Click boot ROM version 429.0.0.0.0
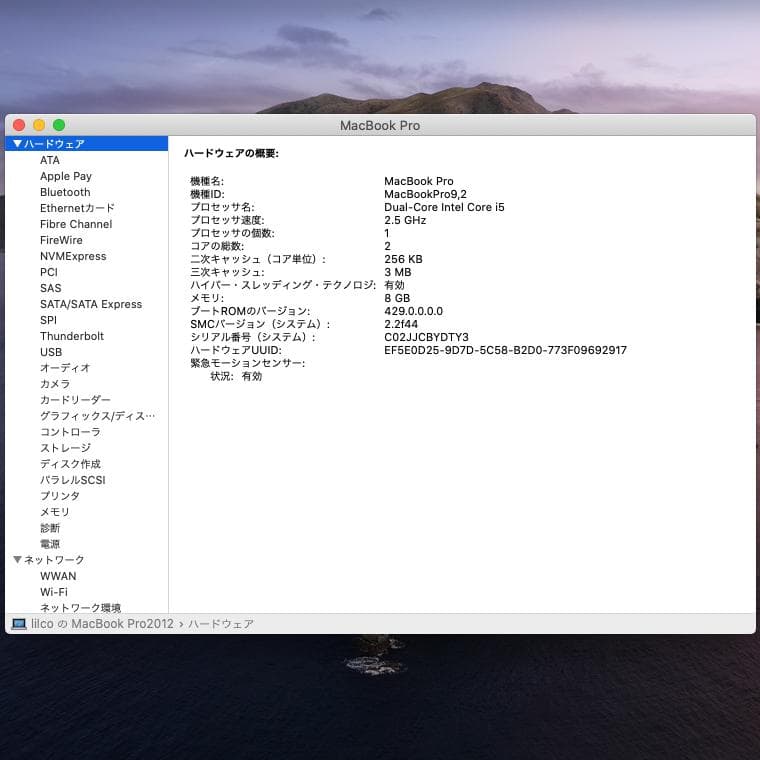This screenshot has width=760, height=760. pos(413,311)
